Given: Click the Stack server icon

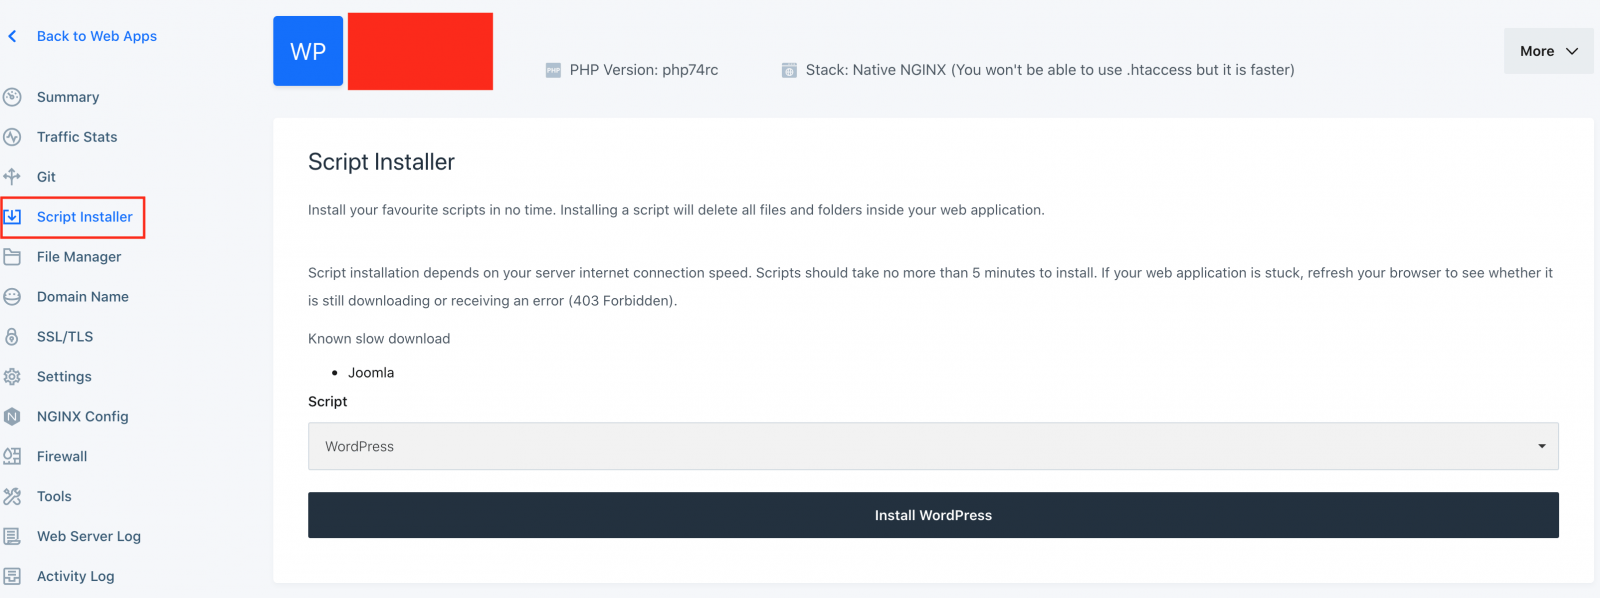Looking at the screenshot, I should pos(789,70).
